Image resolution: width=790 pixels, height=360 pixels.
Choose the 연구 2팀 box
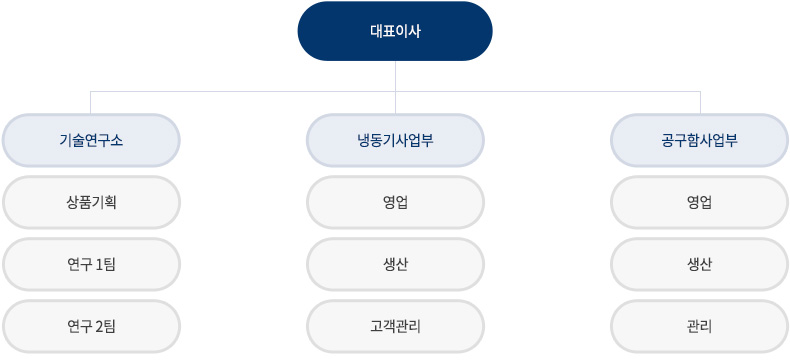[91, 327]
